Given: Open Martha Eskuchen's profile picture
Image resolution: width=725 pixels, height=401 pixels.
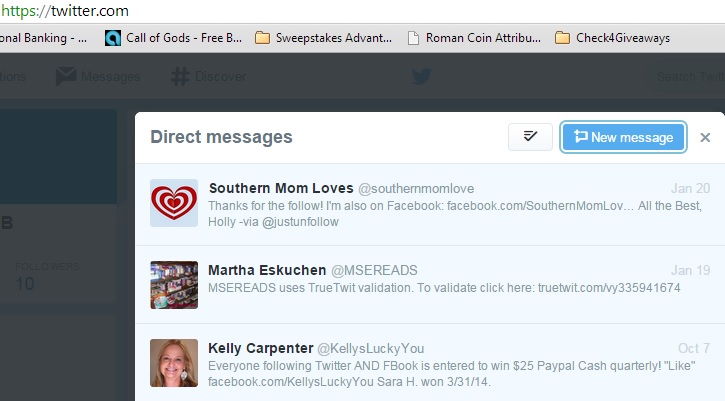Looking at the screenshot, I should [174, 285].
